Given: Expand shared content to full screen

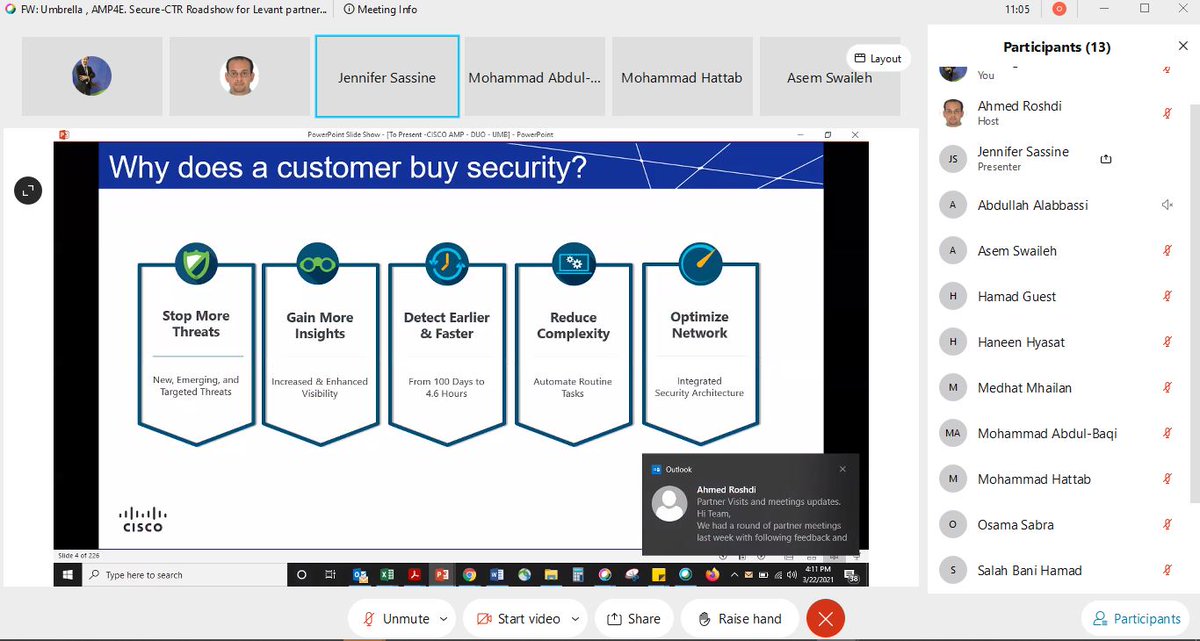Looking at the screenshot, I should pyautogui.click(x=27, y=190).
